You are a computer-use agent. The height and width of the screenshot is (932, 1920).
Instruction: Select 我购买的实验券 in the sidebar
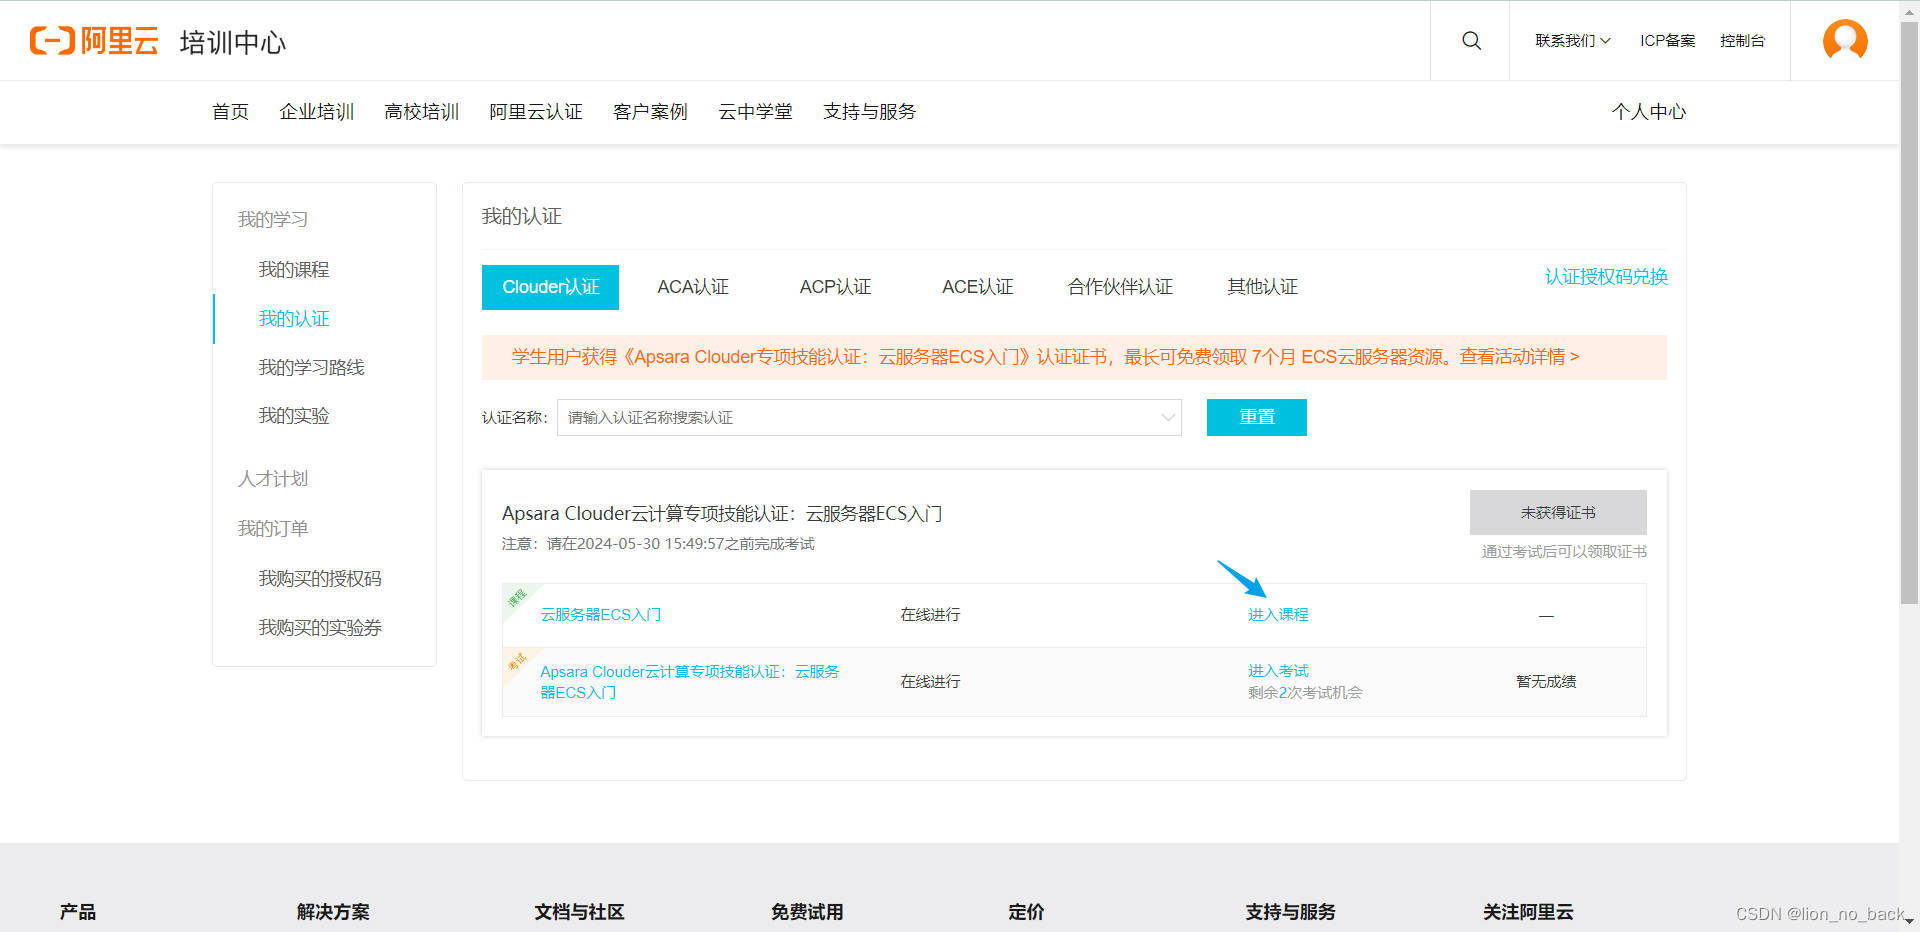point(319,628)
